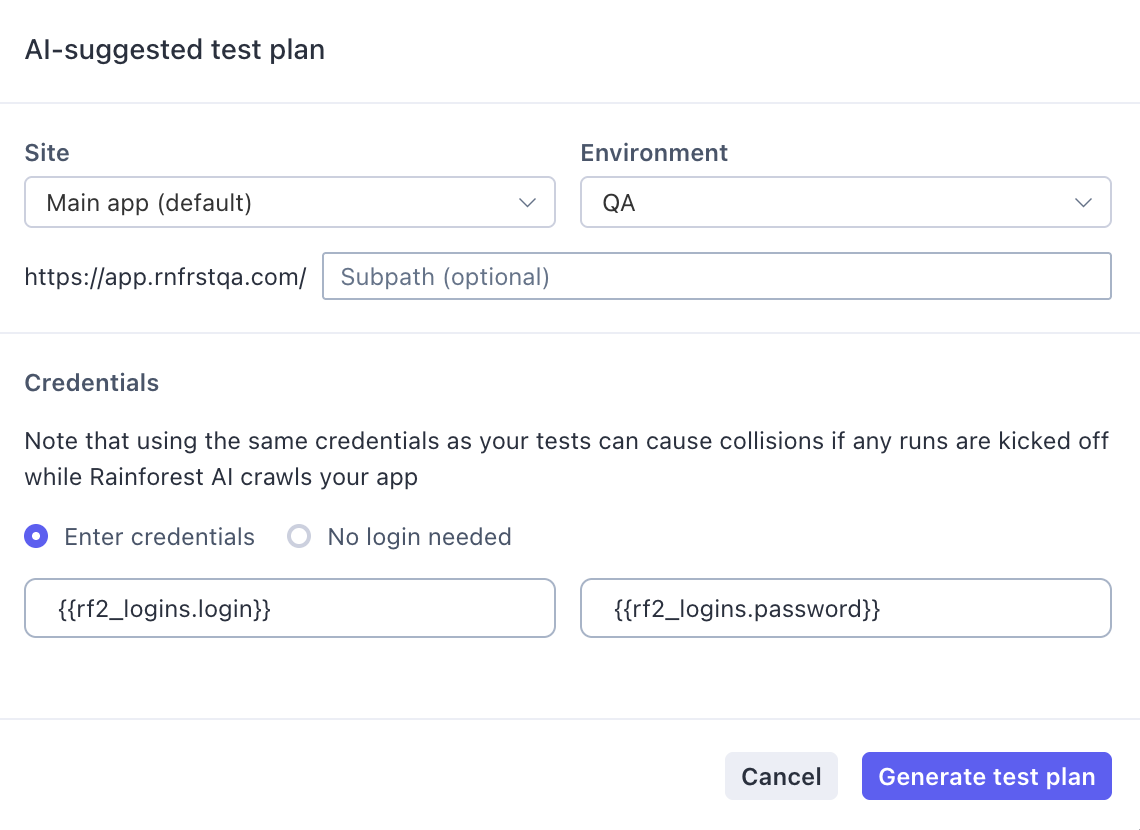Choose the No login needed radio circle

coord(299,537)
